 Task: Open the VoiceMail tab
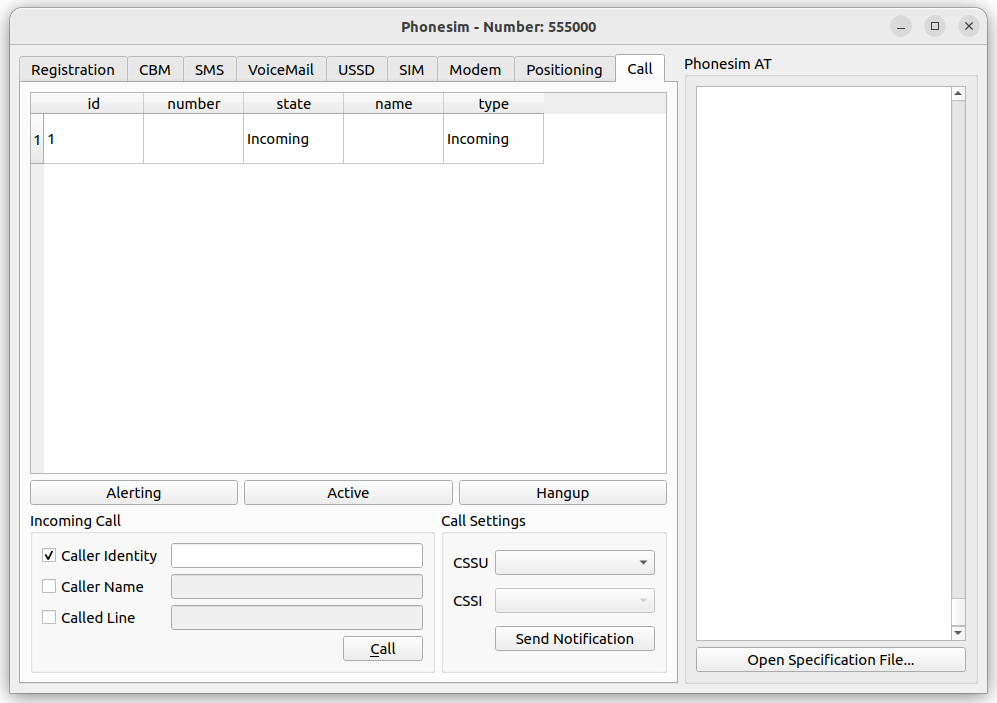coord(281,69)
